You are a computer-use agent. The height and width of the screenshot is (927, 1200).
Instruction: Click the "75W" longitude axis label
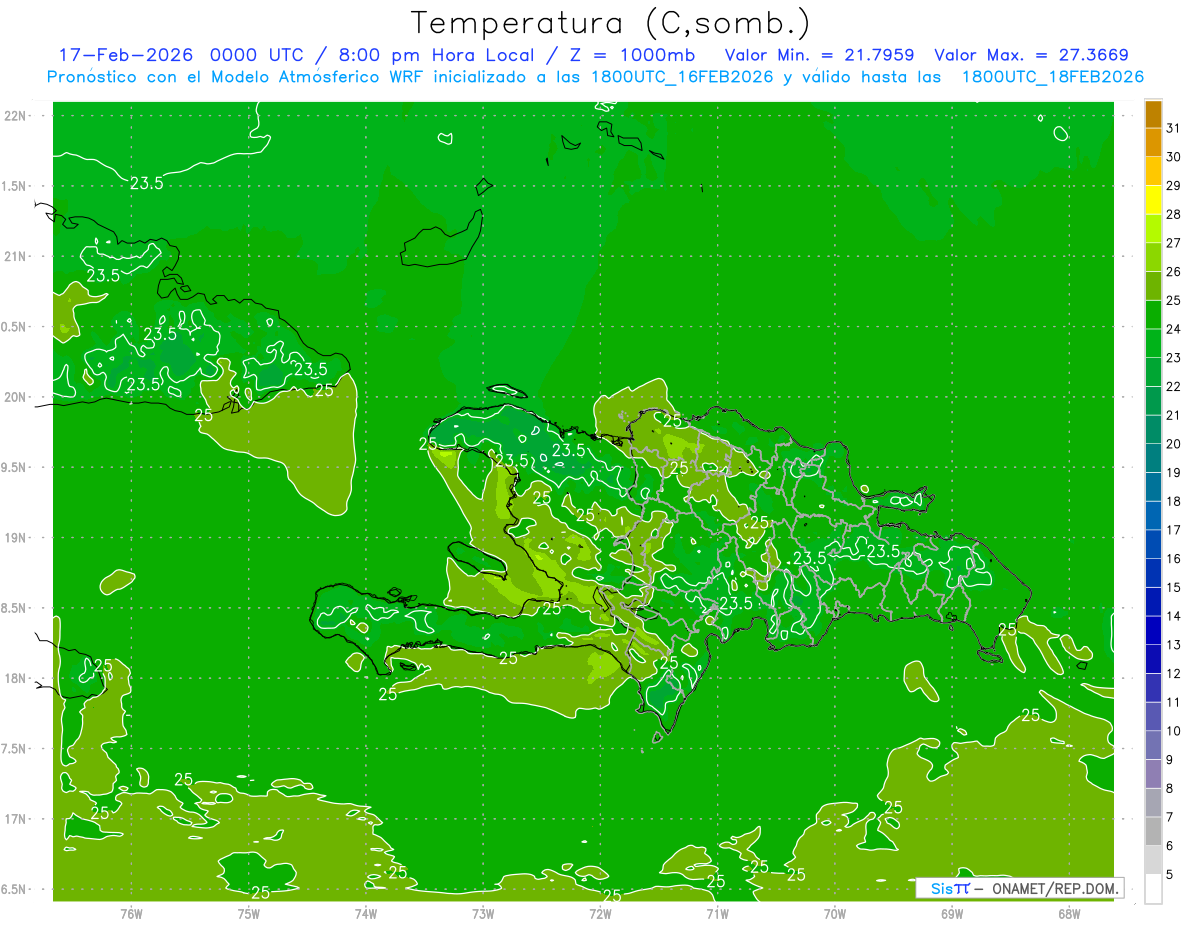(249, 913)
